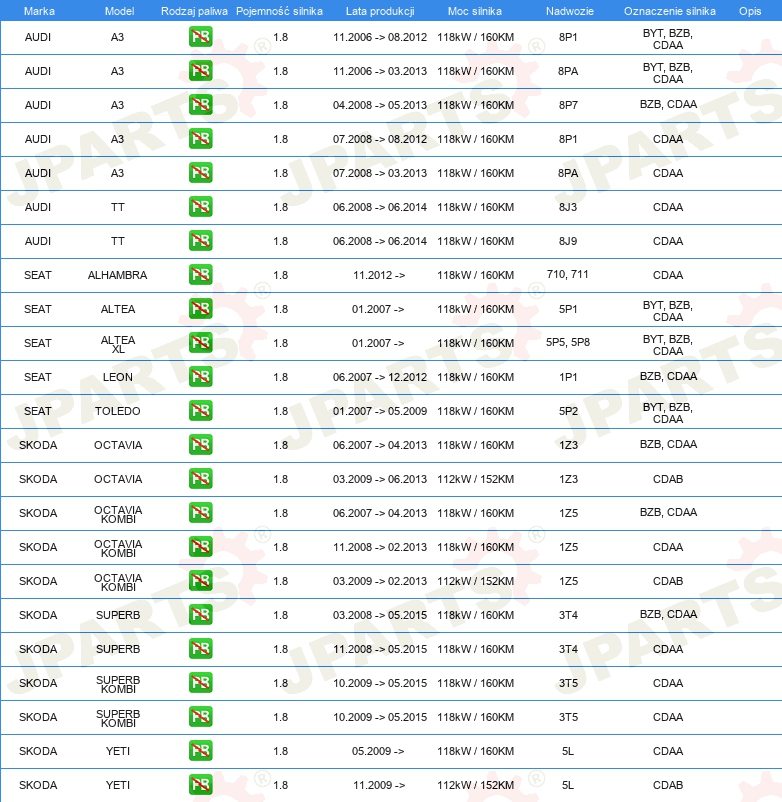782x802 pixels.
Task: Click fuel icon in Seat Toledo row
Action: [200, 411]
